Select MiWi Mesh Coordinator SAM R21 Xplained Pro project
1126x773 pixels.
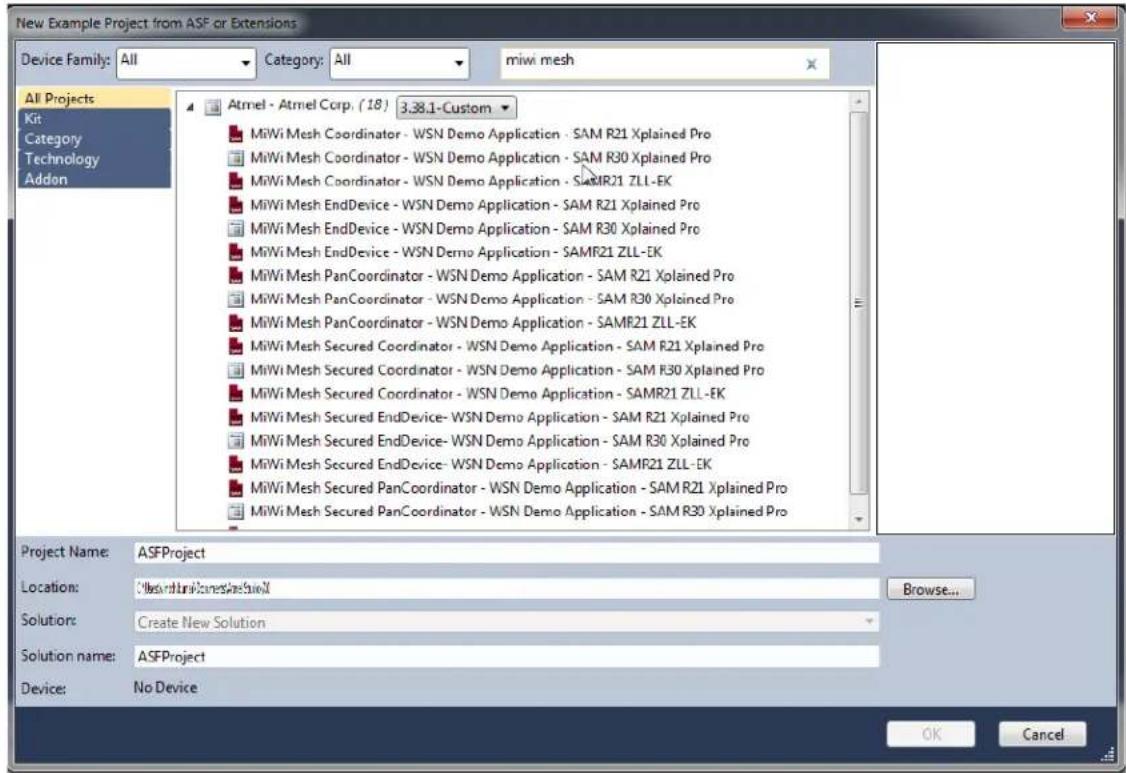(x=480, y=134)
